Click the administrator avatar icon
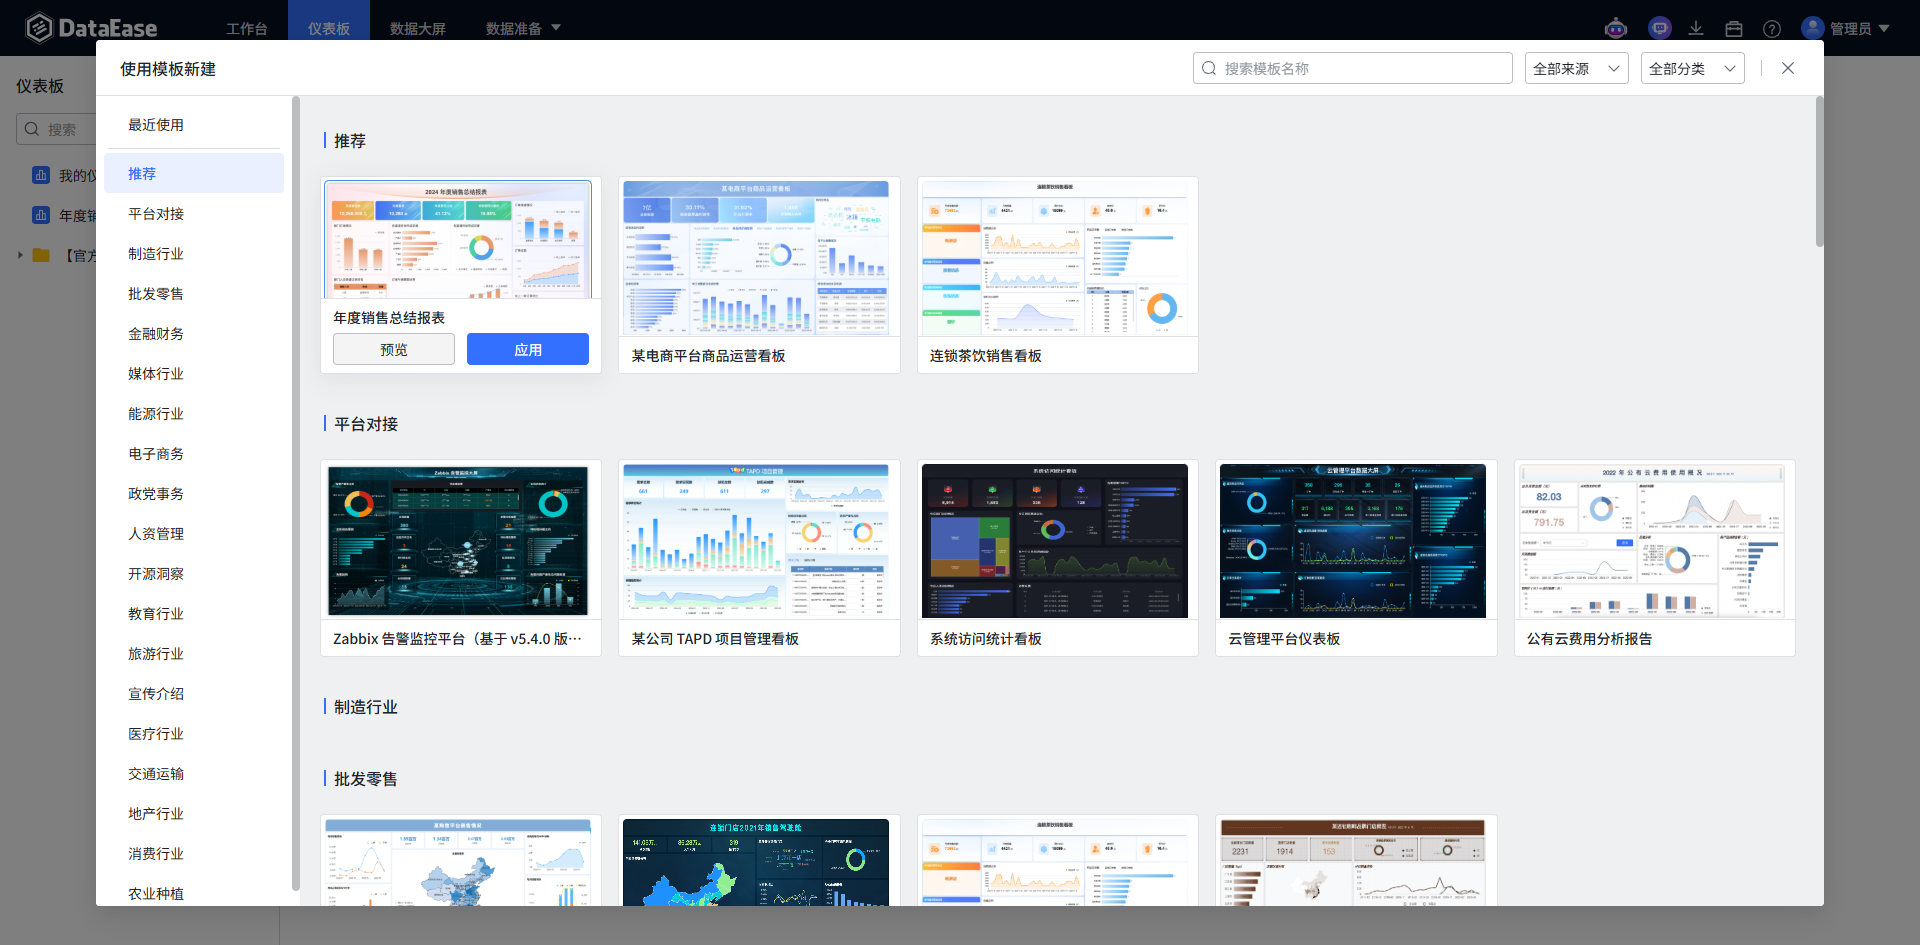This screenshot has height=945, width=1920. pos(1813,28)
